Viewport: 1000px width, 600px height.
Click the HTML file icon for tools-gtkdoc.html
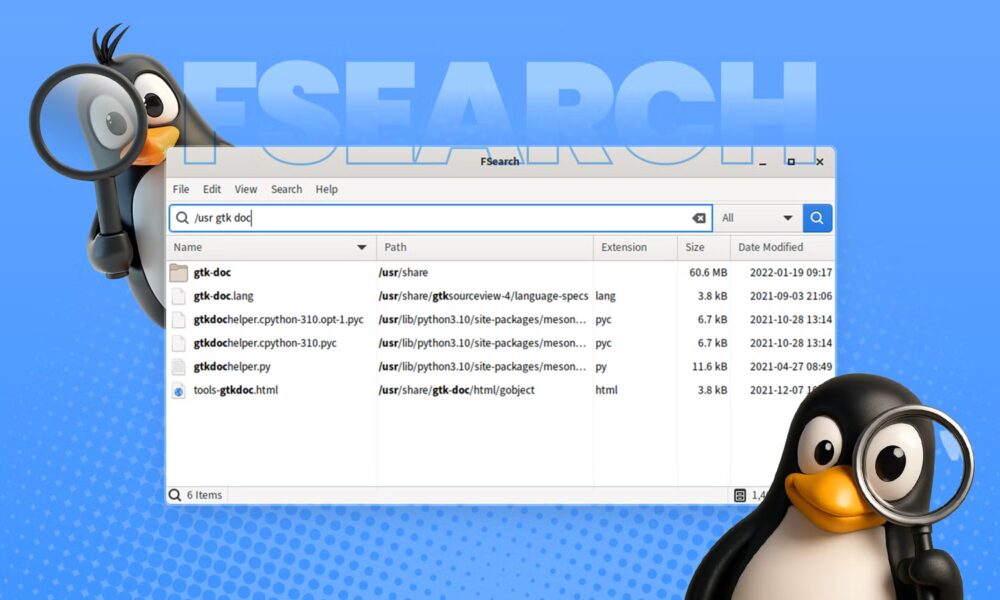tap(179, 390)
